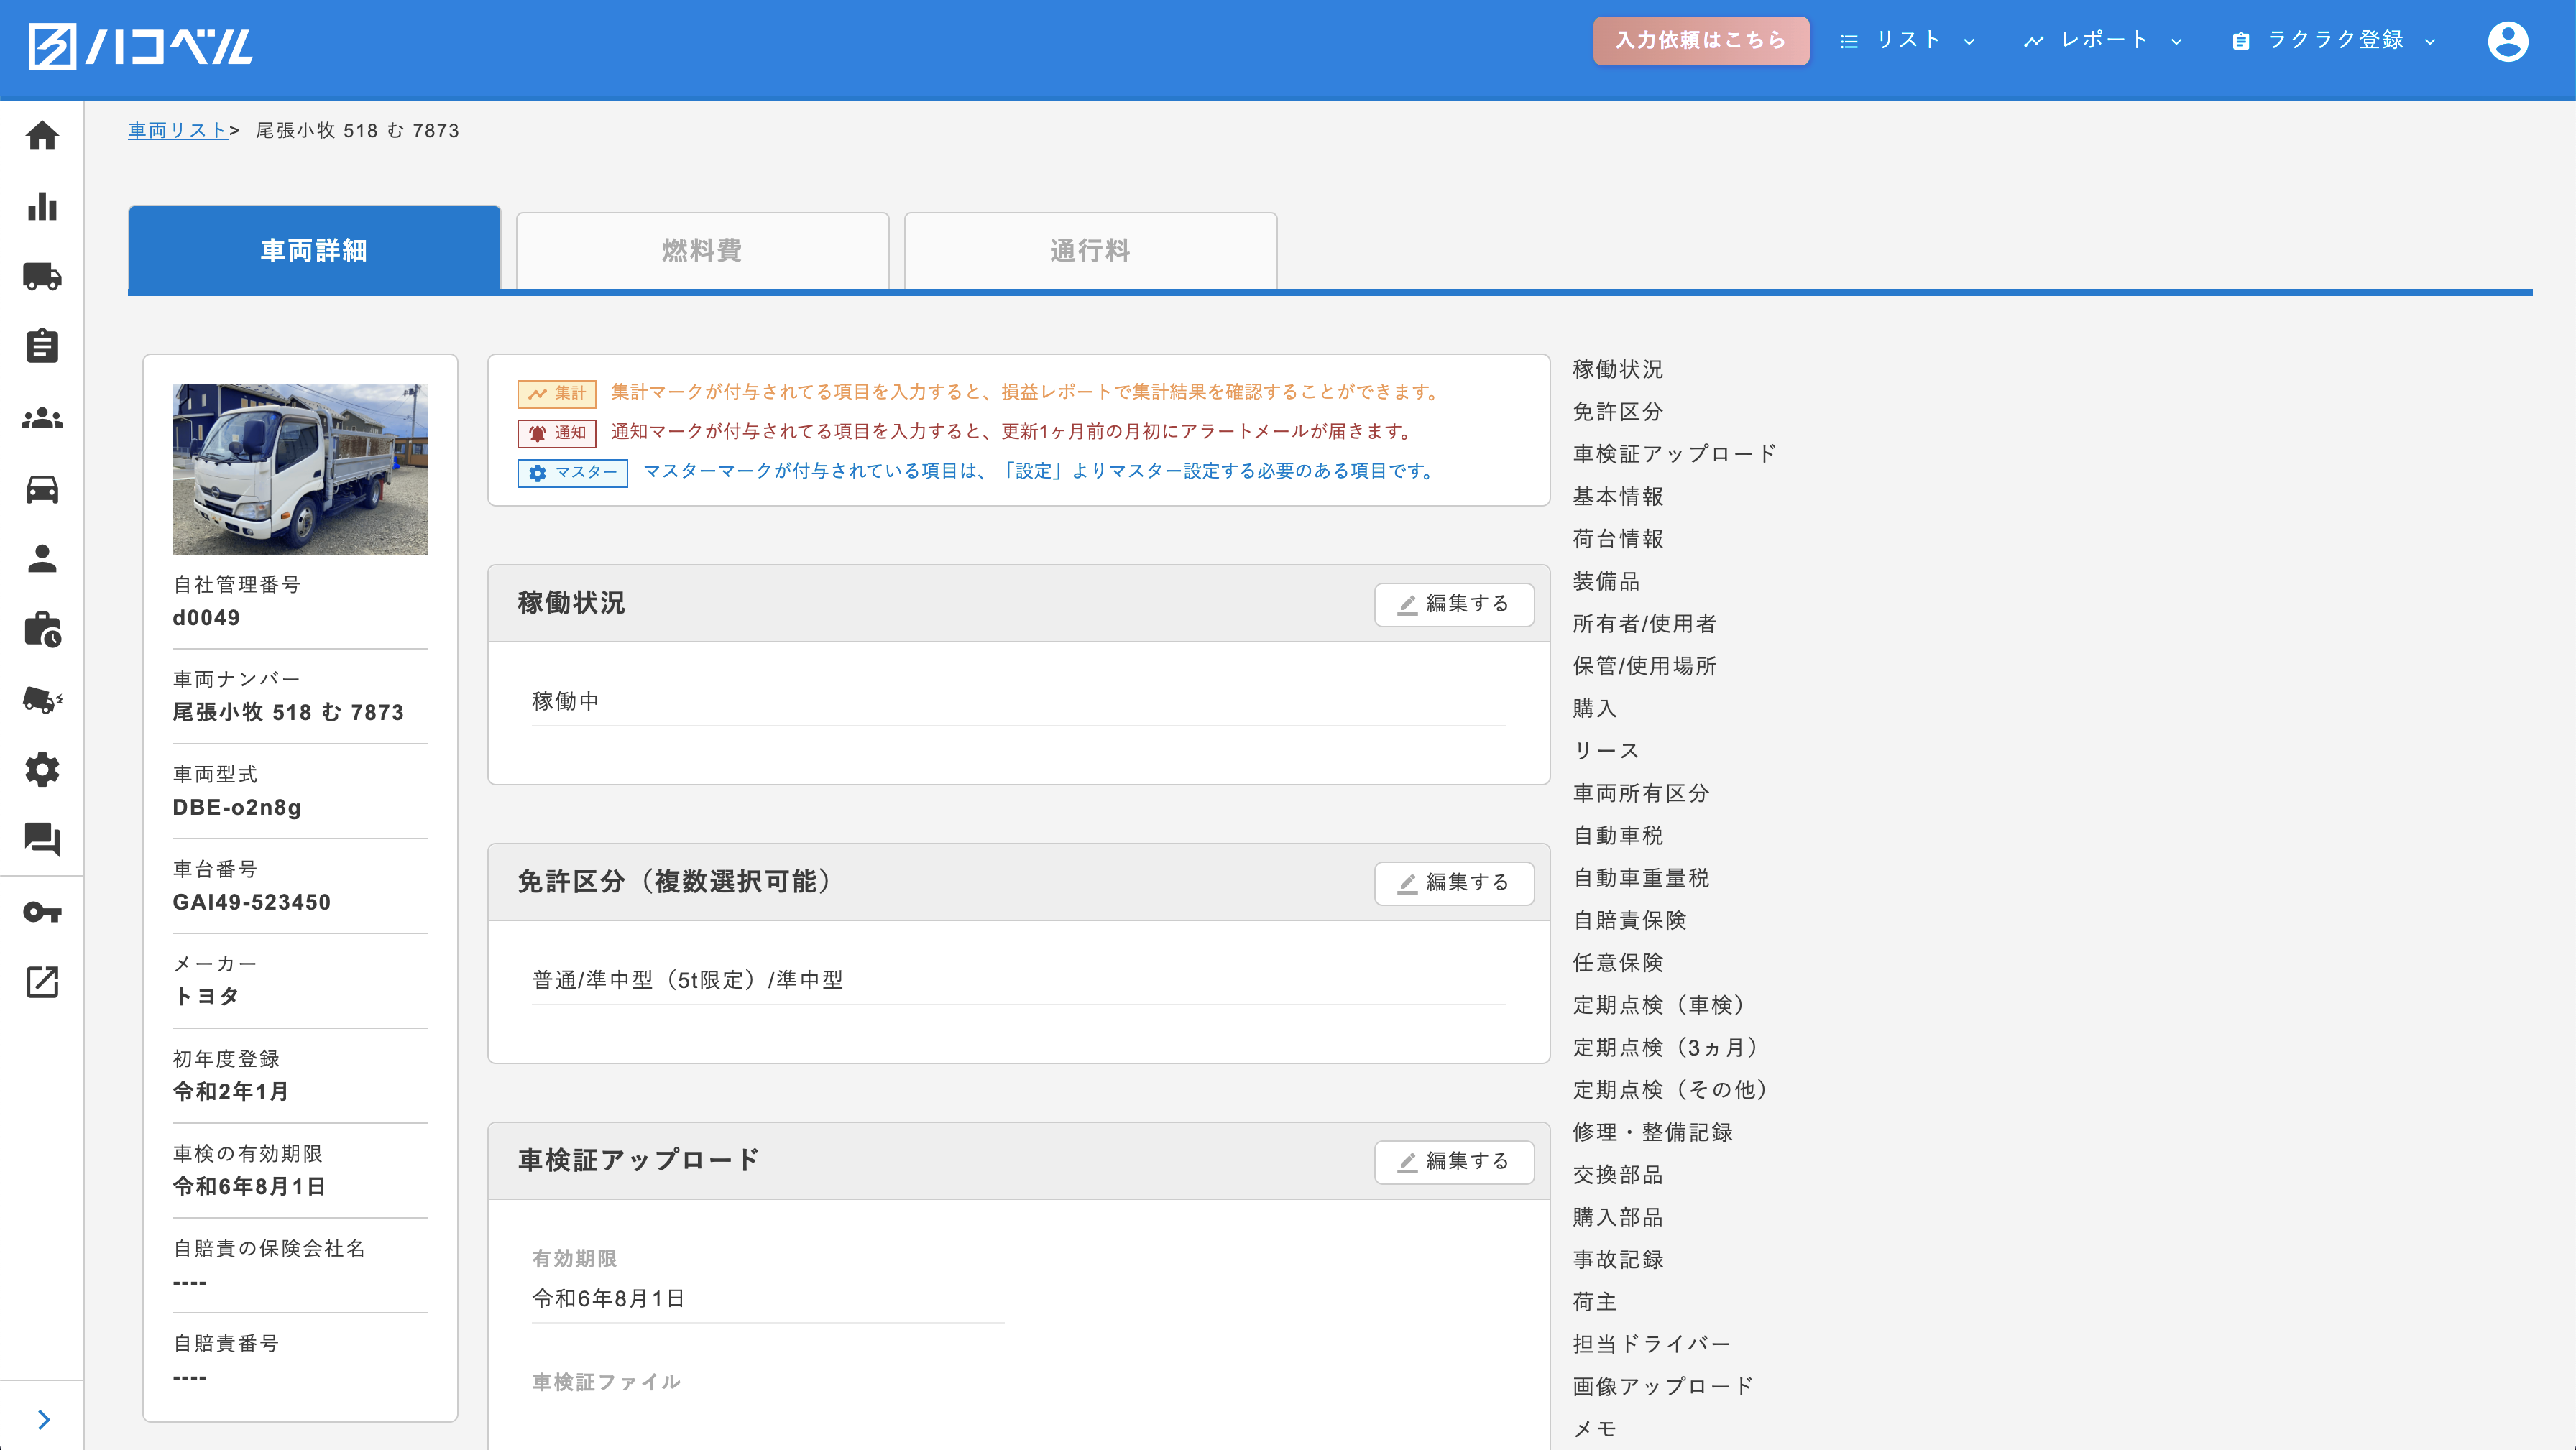Open the key icon in sidebar
2576x1450 pixels.
[42, 912]
